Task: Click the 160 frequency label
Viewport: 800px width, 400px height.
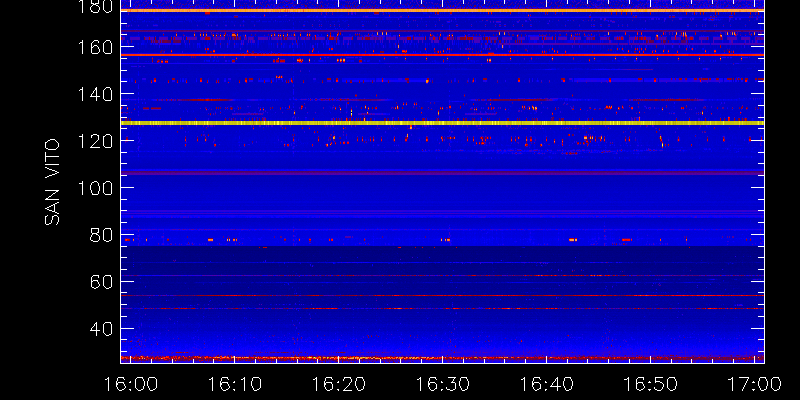Action: coord(94,47)
